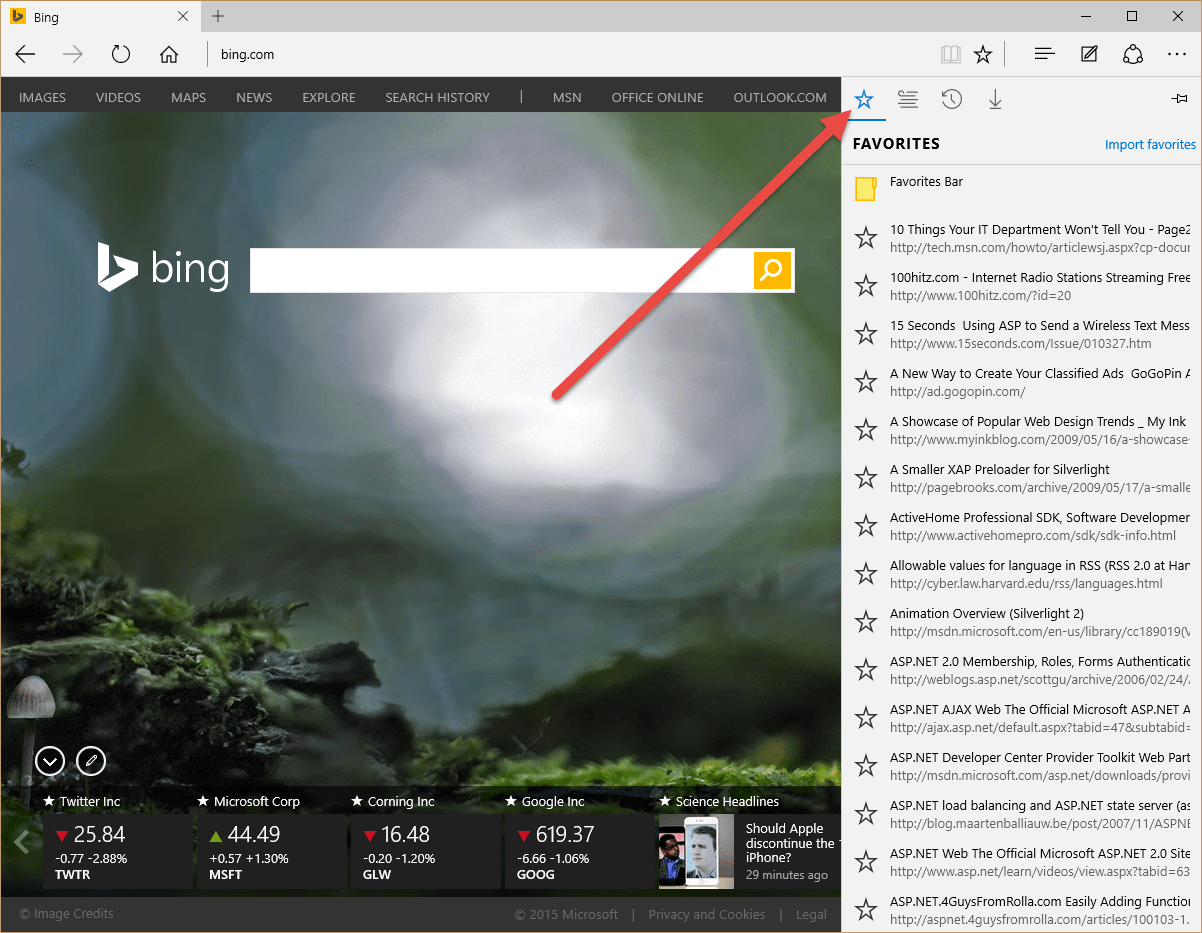Image resolution: width=1202 pixels, height=933 pixels.
Task: Open favorite 'Animation Overview (Silverlight 2)'
Action: (1021, 621)
